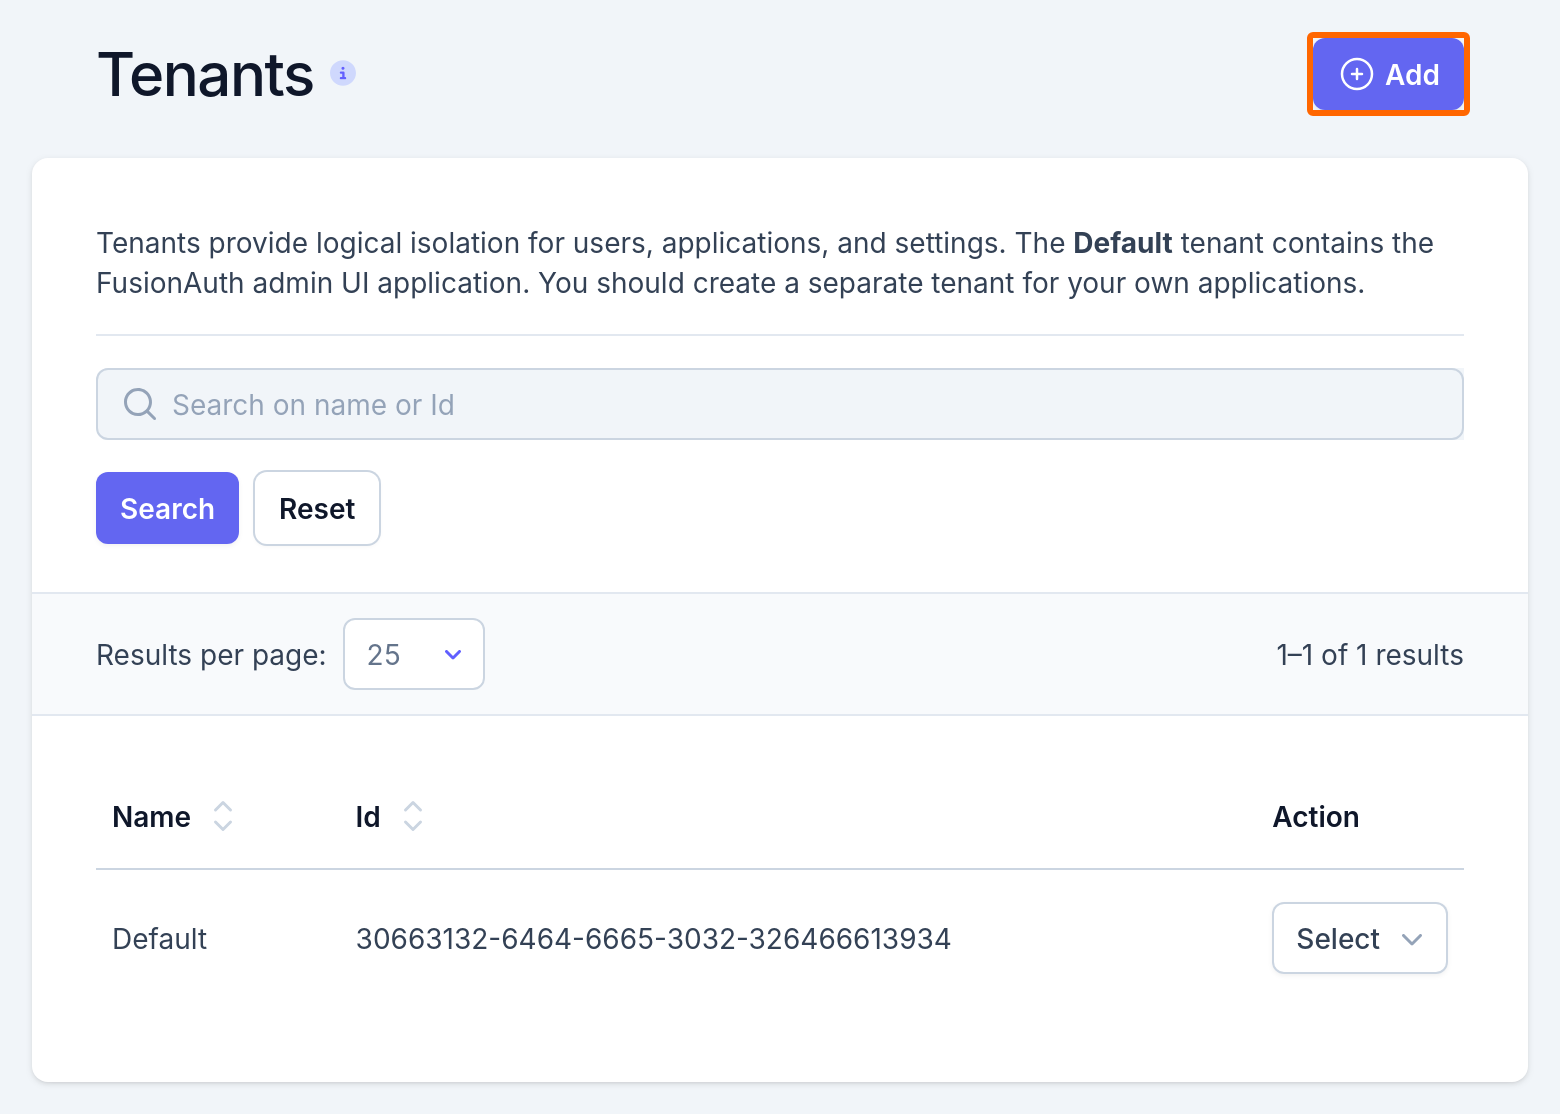Run the tenant Search
This screenshot has width=1560, height=1114.
click(x=167, y=508)
